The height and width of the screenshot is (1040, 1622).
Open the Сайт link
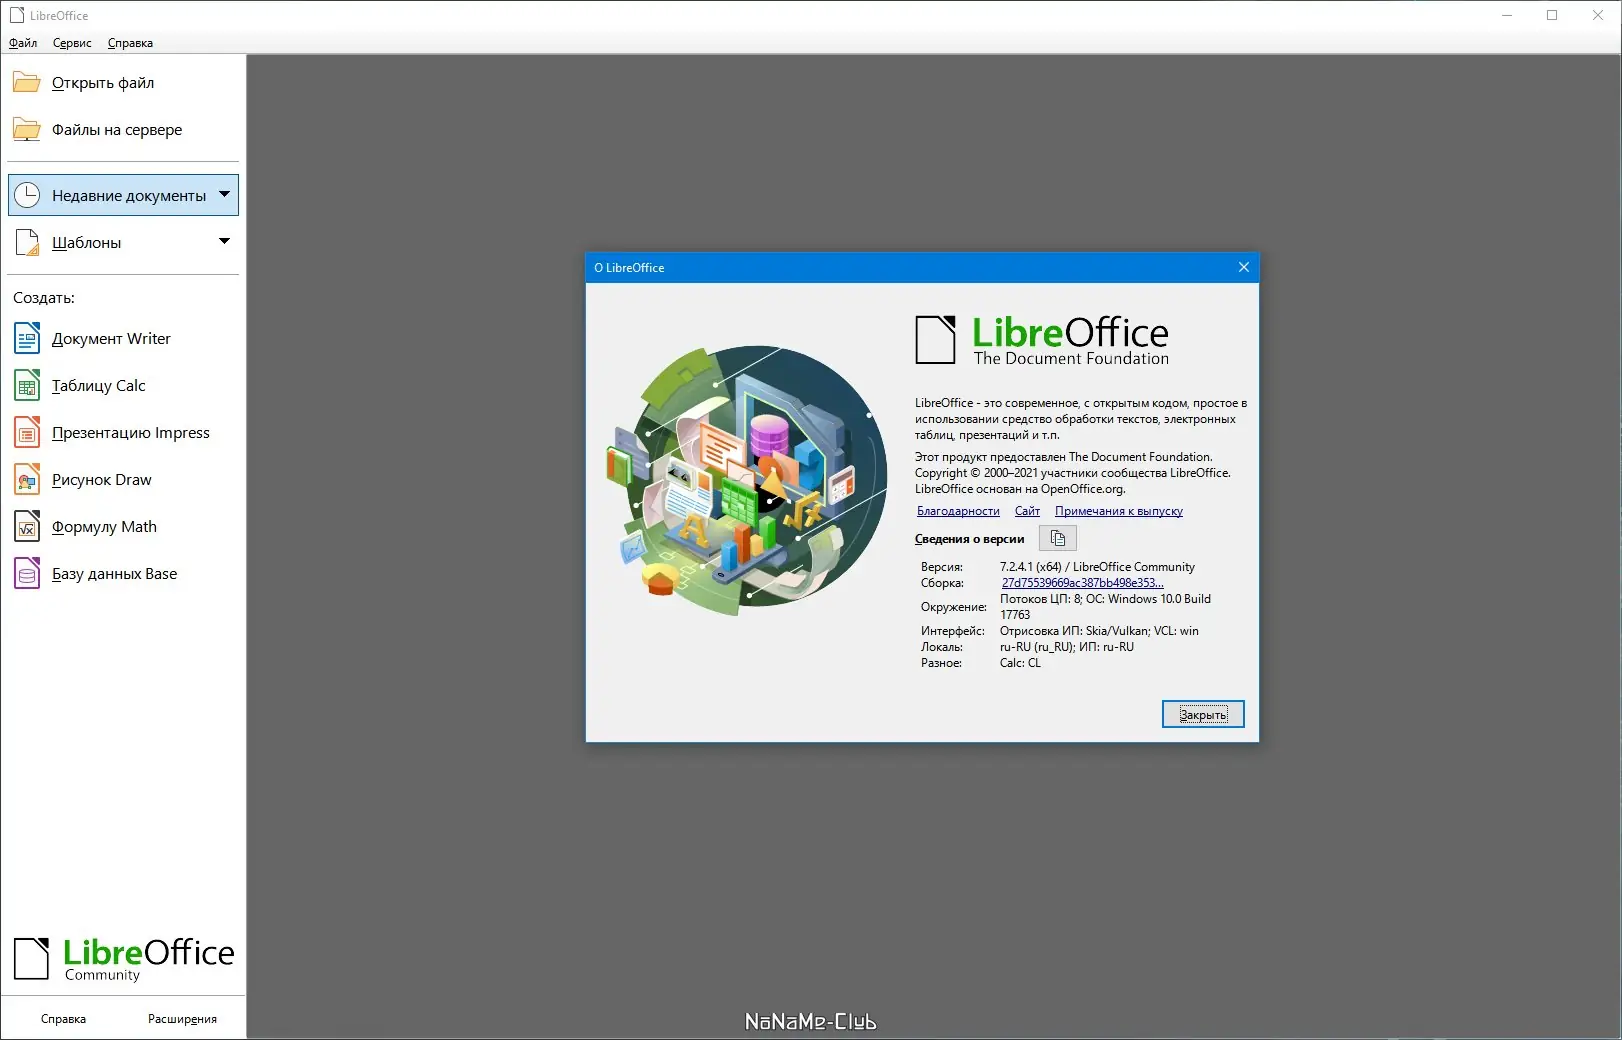[1027, 511]
